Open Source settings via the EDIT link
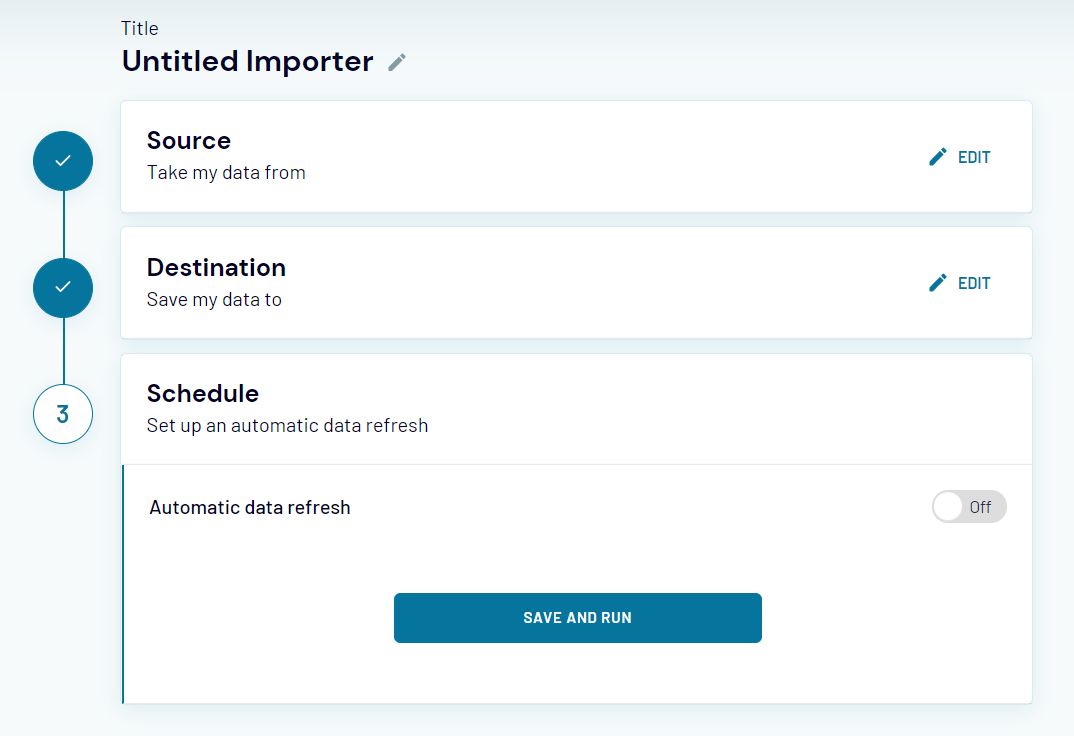 974,157
